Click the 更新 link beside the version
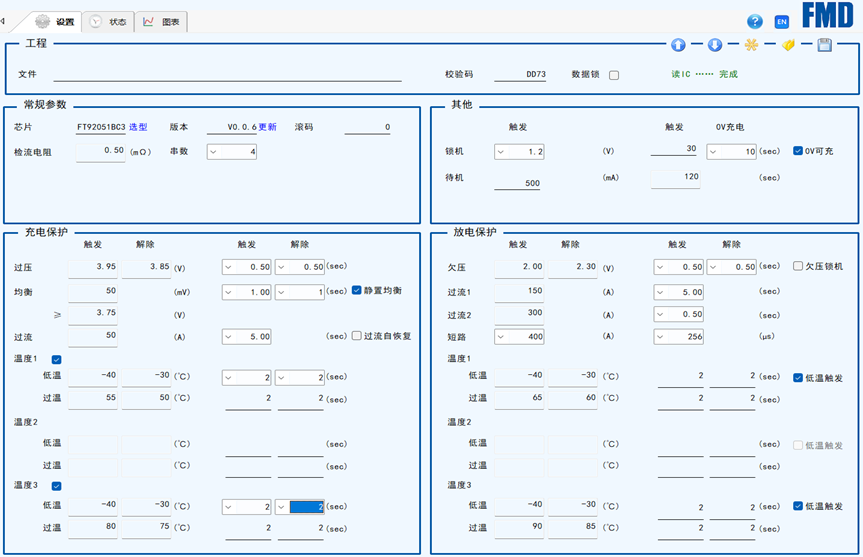Viewport: 863px width, 557px height. (267, 127)
